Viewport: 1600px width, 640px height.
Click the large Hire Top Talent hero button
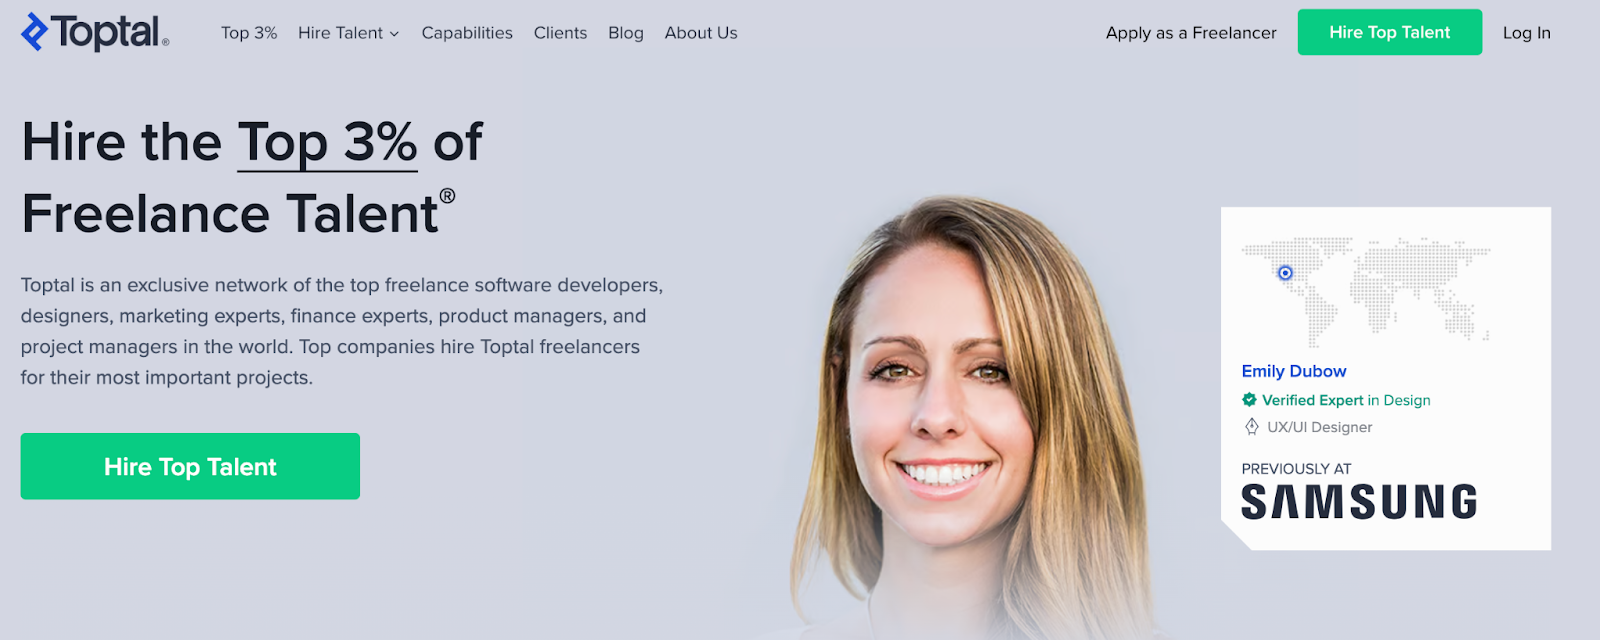point(190,466)
